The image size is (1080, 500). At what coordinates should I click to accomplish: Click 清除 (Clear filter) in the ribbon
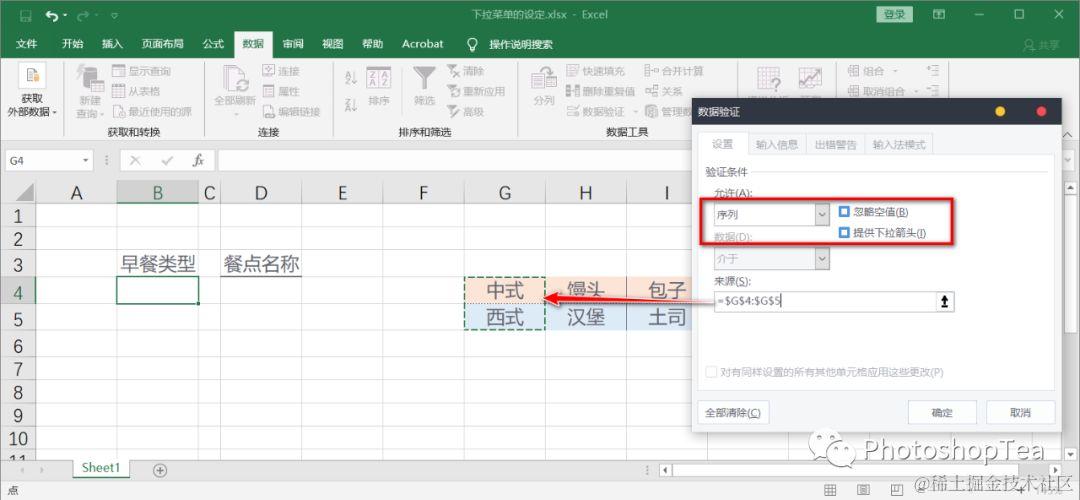click(x=466, y=71)
